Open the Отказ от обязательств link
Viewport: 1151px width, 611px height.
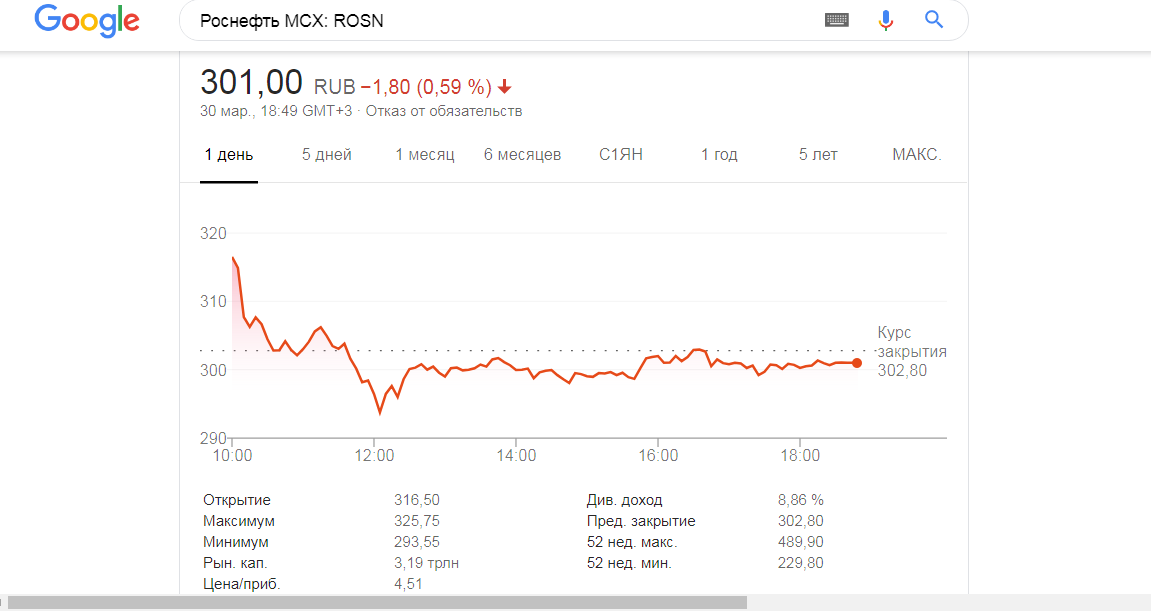[444, 111]
